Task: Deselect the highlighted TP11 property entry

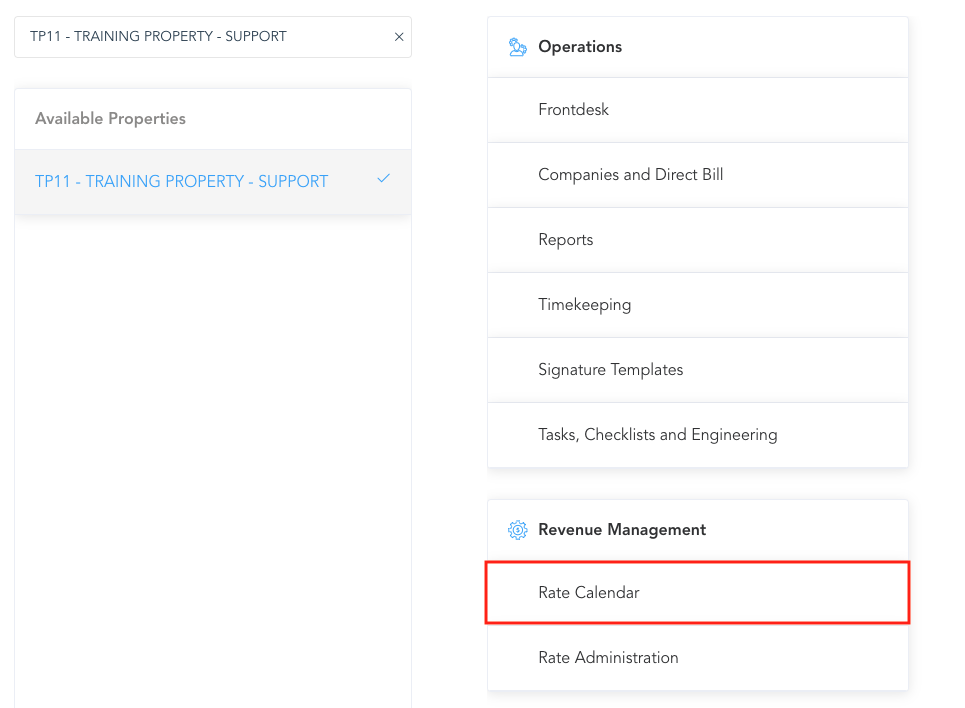Action: [180, 181]
